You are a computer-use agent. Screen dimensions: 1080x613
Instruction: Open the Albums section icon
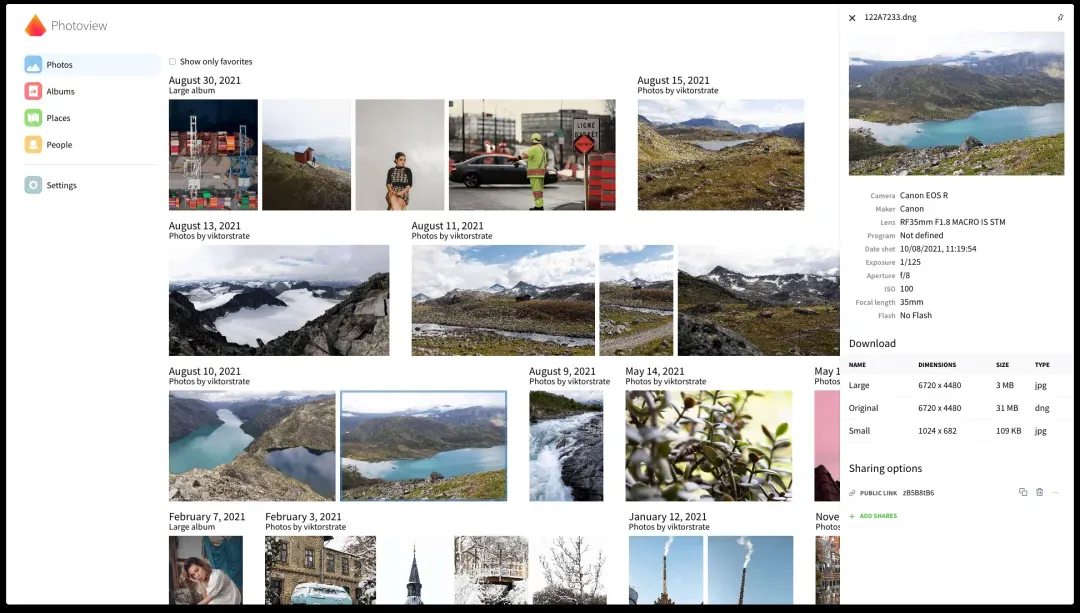tap(33, 91)
